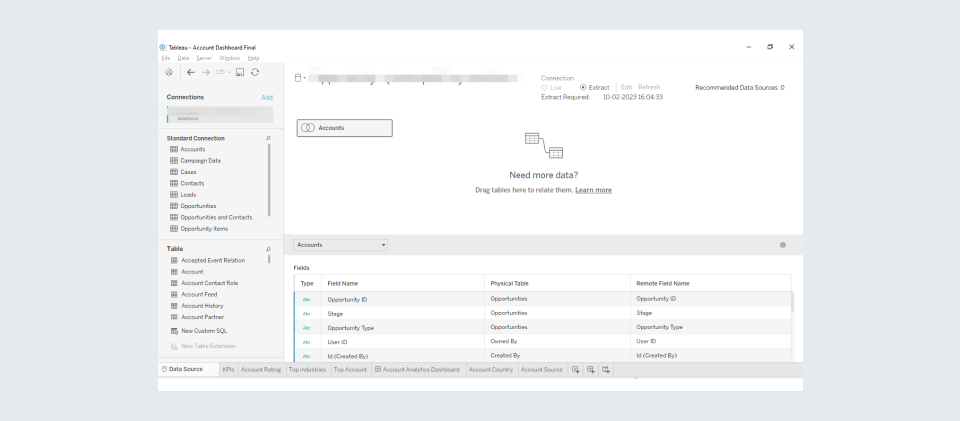Open the settings gear above the fields grid

(x=782, y=245)
